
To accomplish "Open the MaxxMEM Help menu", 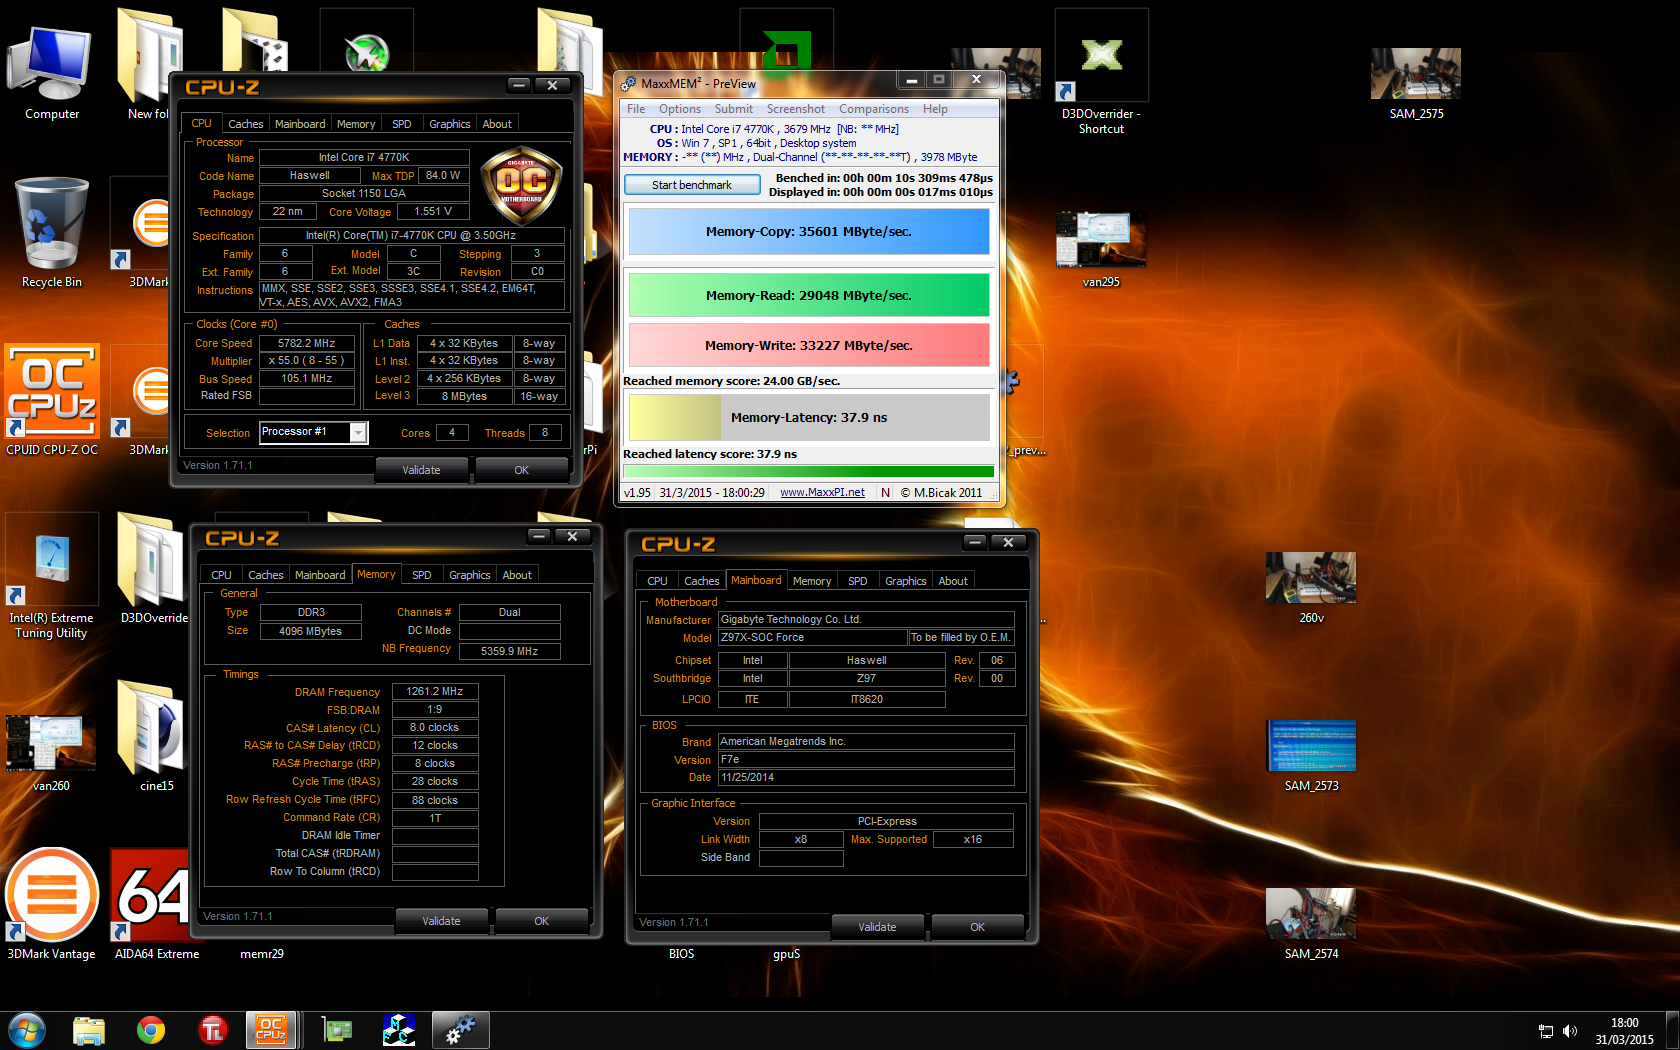I will coord(935,109).
